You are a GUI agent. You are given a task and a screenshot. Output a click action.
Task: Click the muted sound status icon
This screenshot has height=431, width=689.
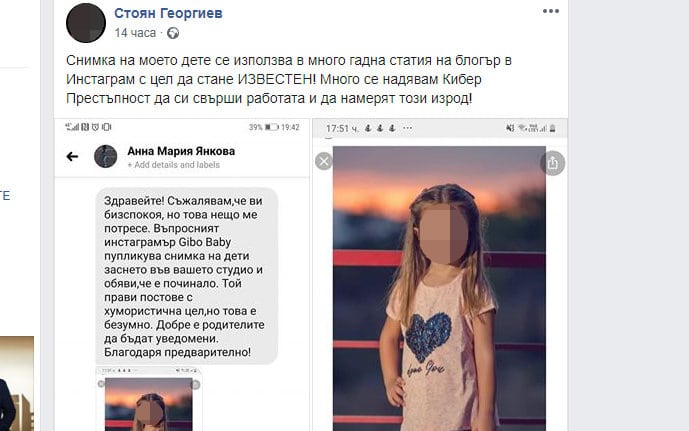[x=510, y=128]
